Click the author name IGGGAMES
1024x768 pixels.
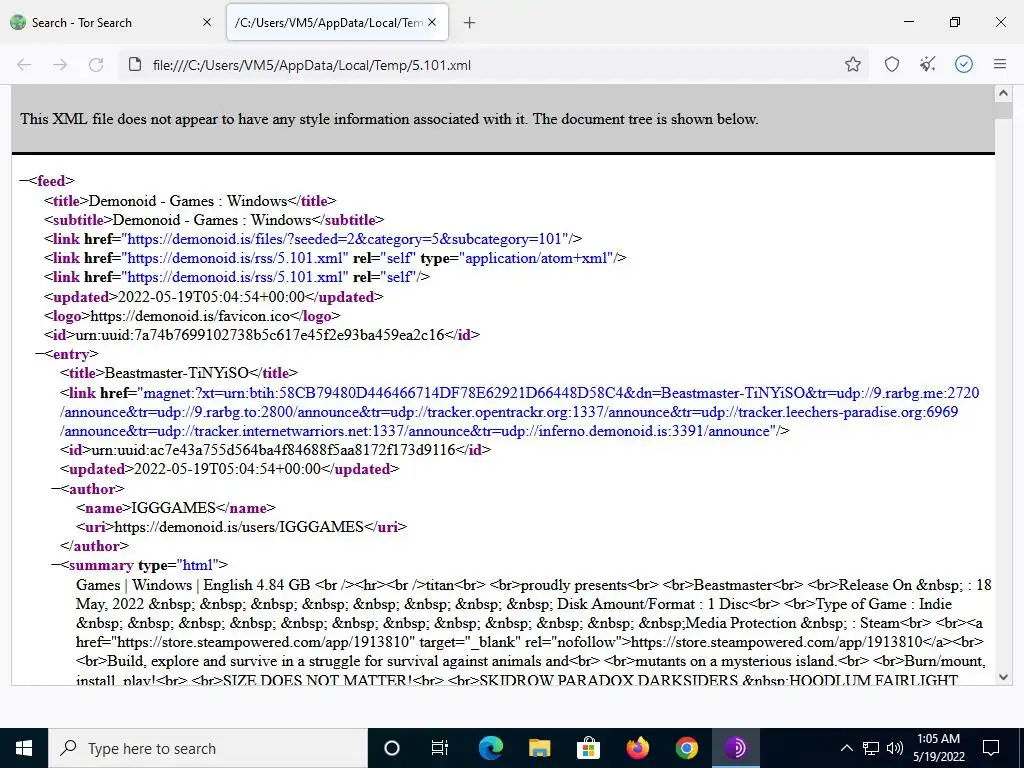click(173, 508)
